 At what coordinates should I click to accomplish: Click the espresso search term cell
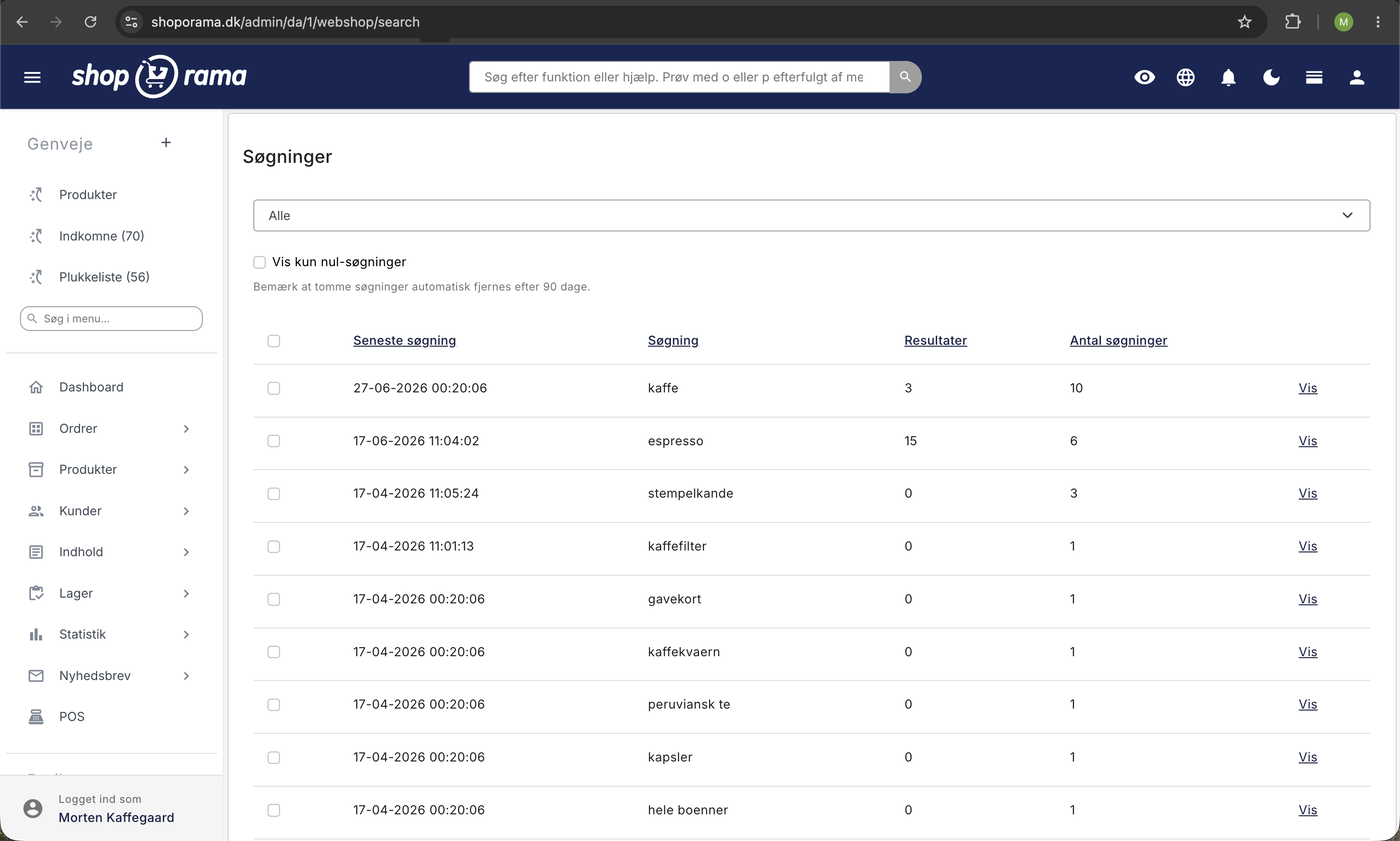675,441
